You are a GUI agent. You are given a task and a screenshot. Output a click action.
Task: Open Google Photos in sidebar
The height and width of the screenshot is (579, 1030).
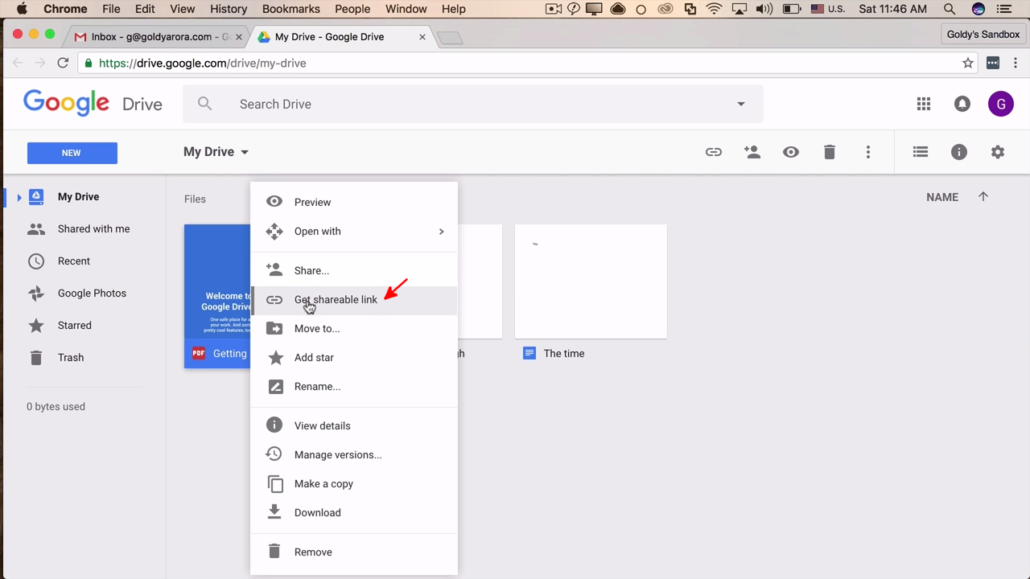tap(92, 293)
